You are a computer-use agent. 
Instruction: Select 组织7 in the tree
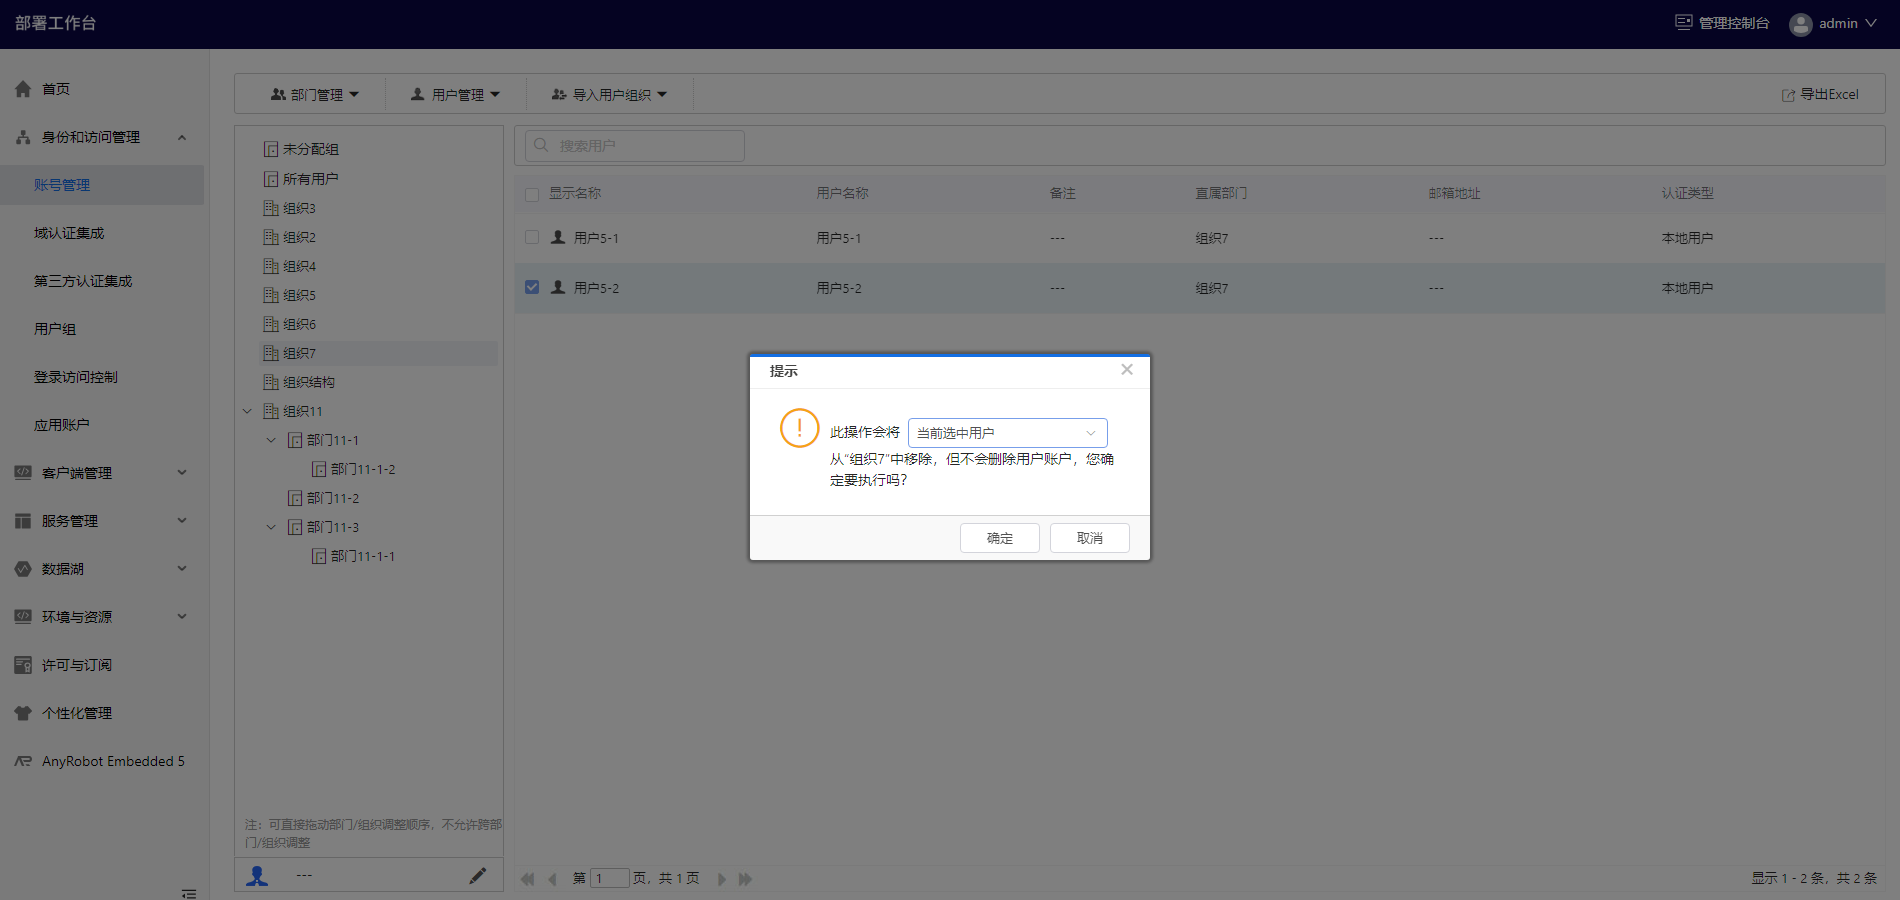(299, 353)
